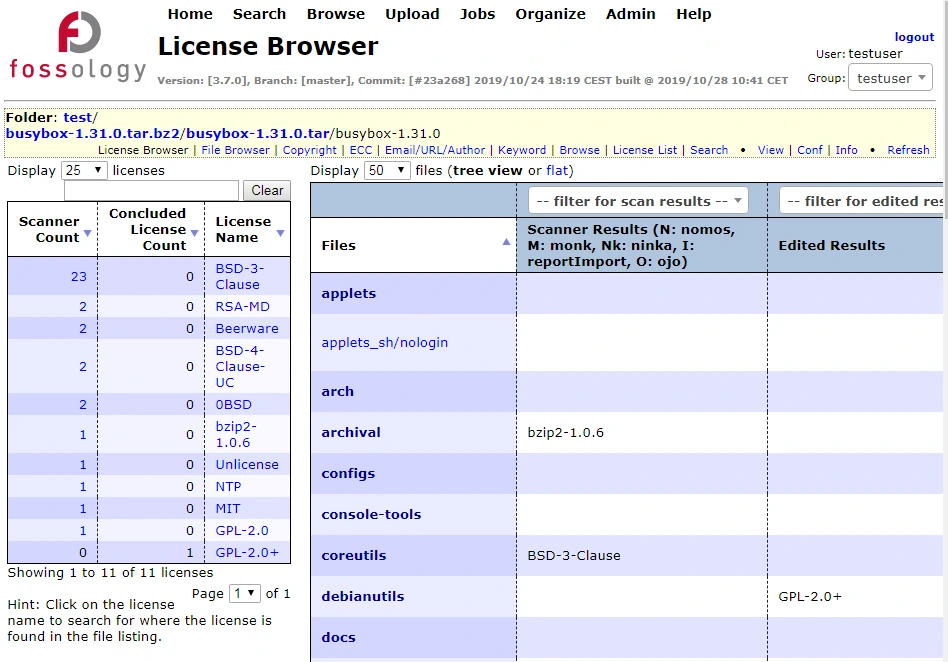This screenshot has height=662, width=948.
Task: Switch file listing to flat view
Action: click(x=557, y=170)
